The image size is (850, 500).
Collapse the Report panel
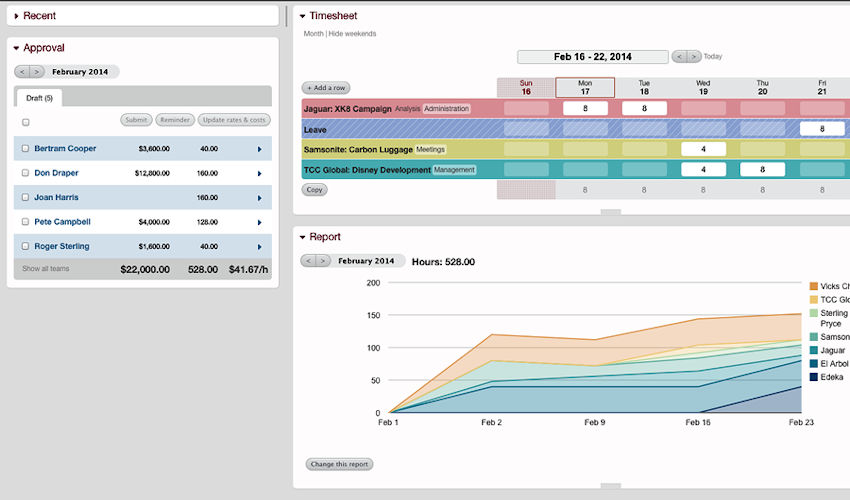tap(303, 238)
